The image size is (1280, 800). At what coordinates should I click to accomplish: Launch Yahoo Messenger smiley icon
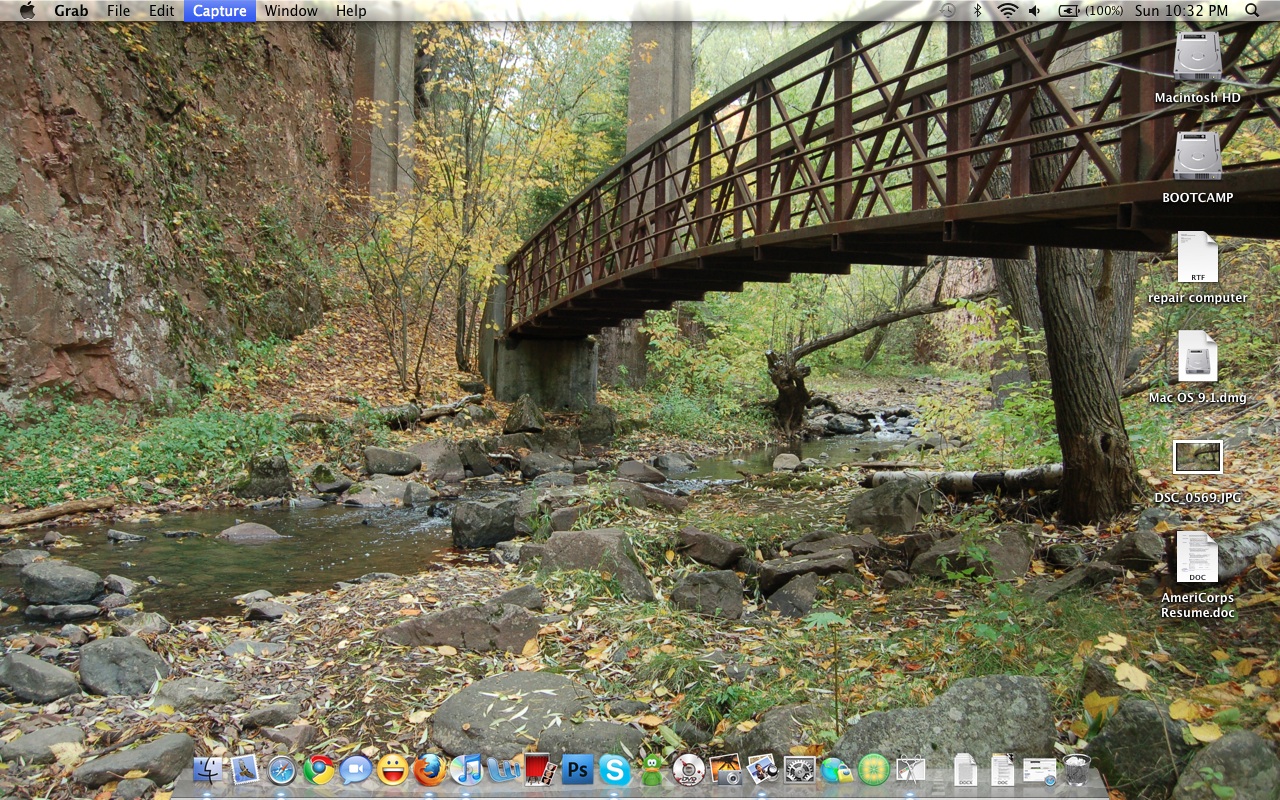(x=393, y=769)
